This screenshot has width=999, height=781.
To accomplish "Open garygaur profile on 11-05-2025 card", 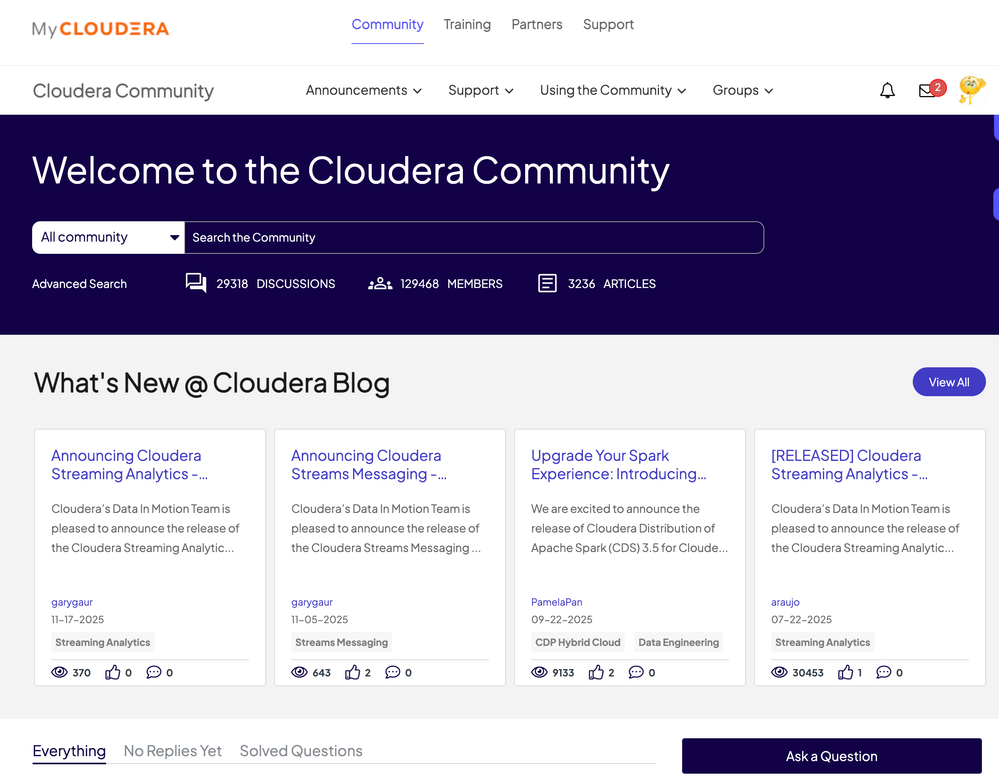I will tap(312, 602).
